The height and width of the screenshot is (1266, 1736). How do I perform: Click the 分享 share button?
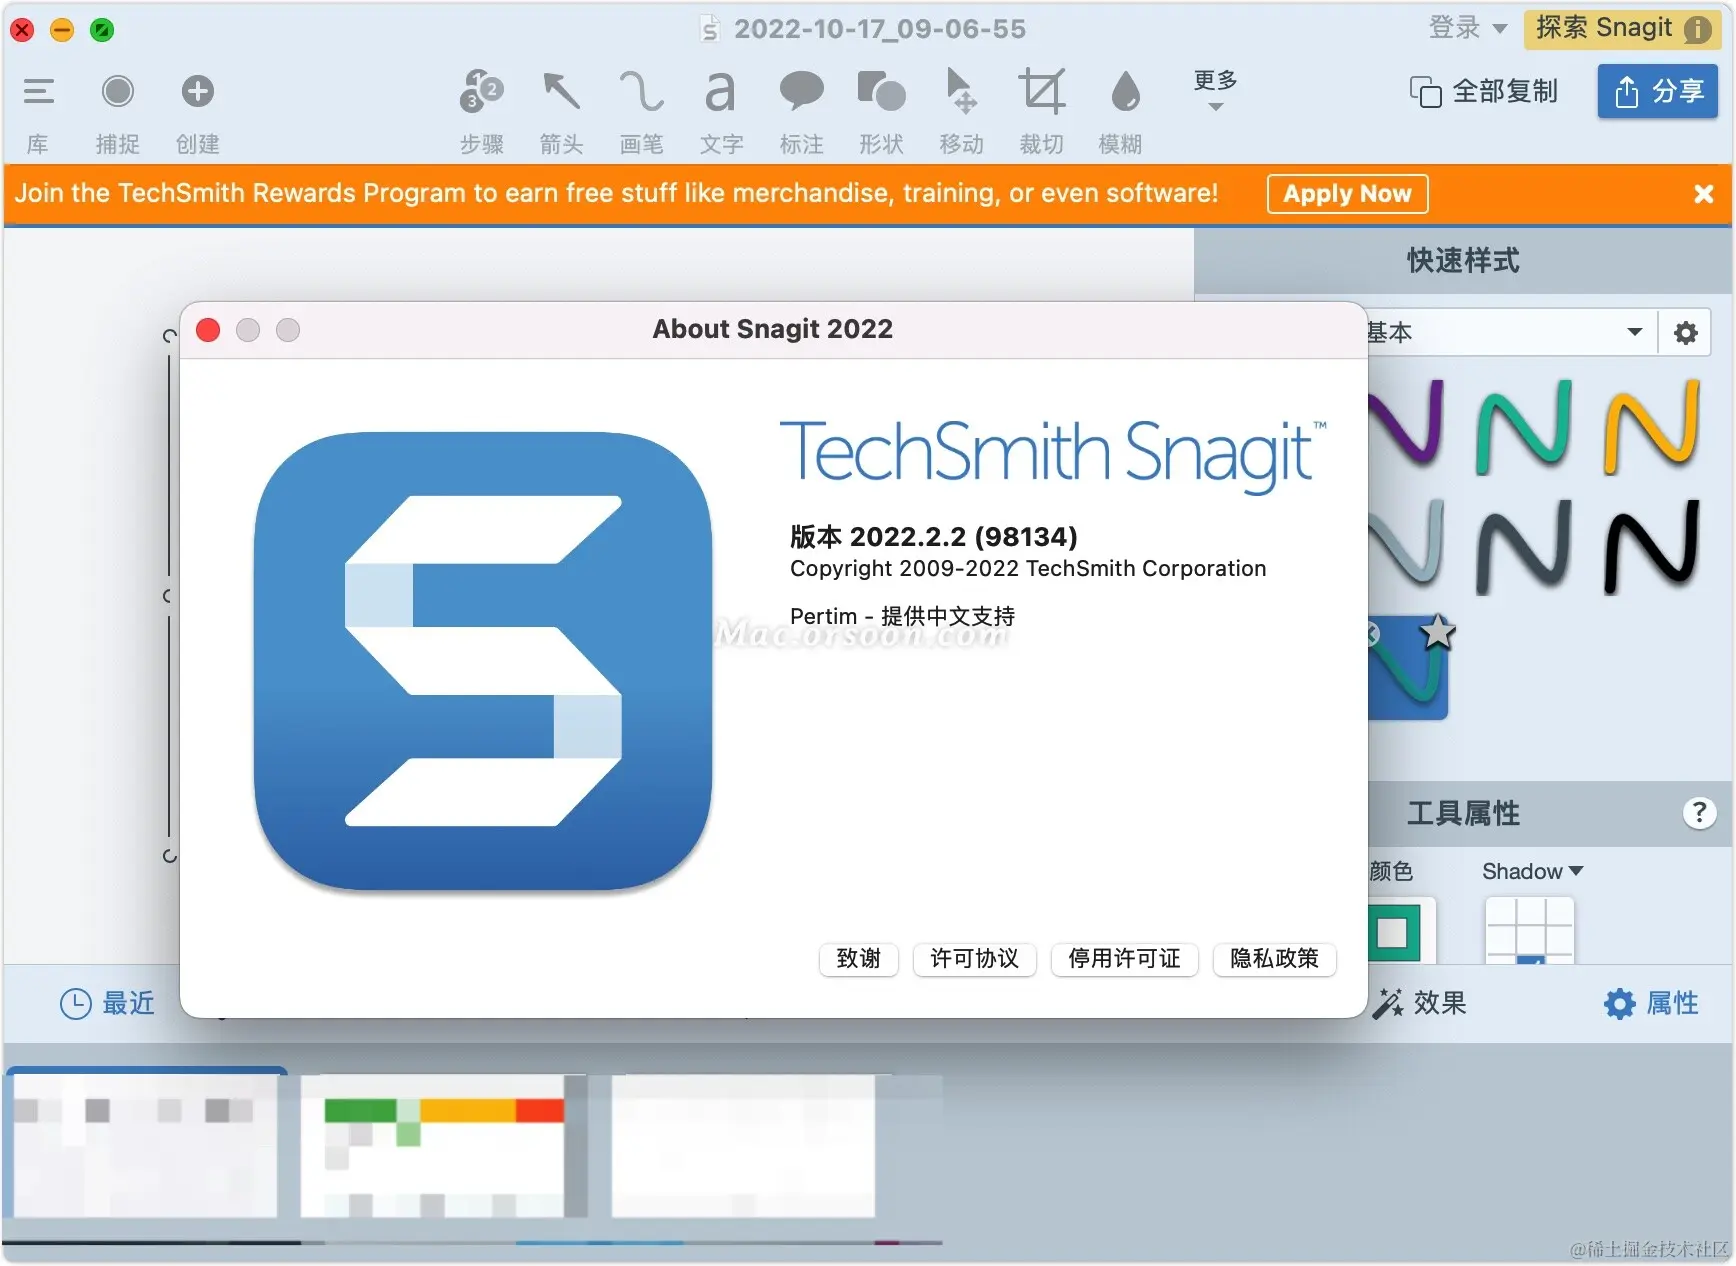tap(1657, 92)
